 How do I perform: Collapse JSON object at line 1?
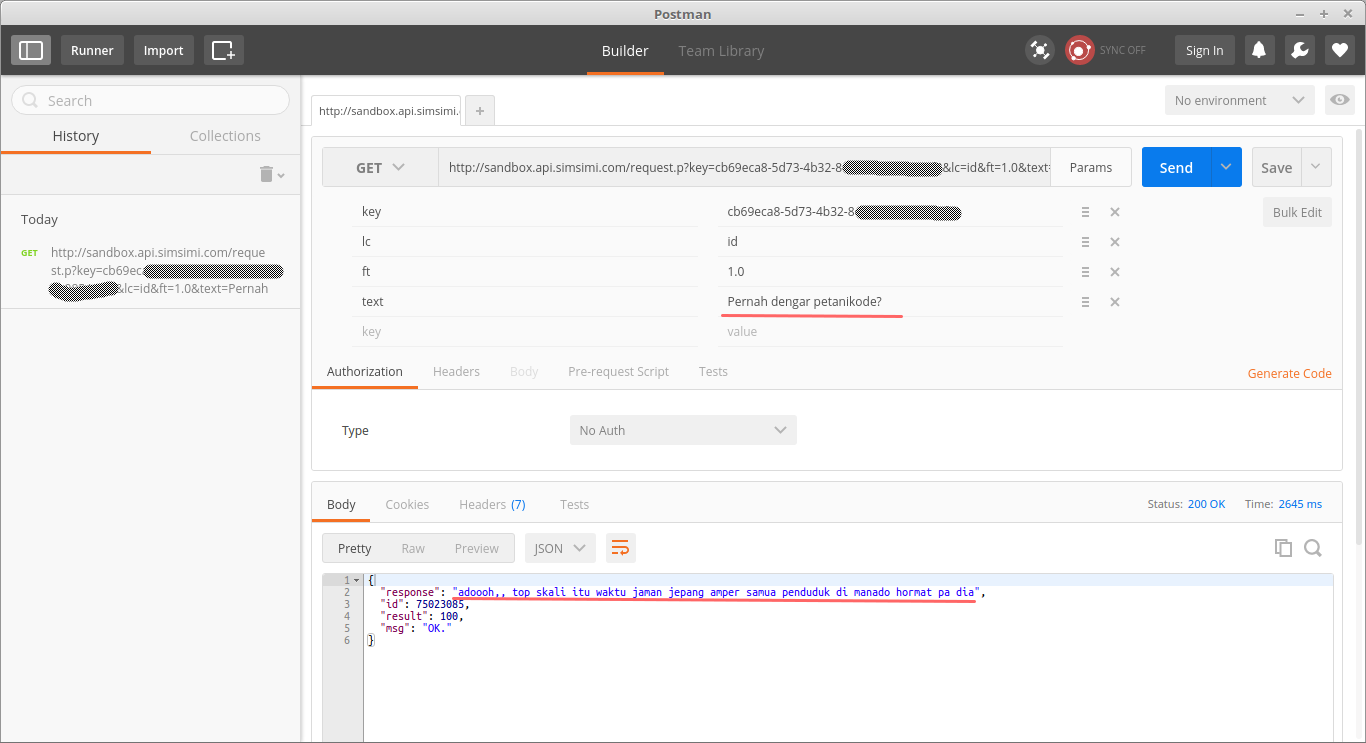point(356,580)
